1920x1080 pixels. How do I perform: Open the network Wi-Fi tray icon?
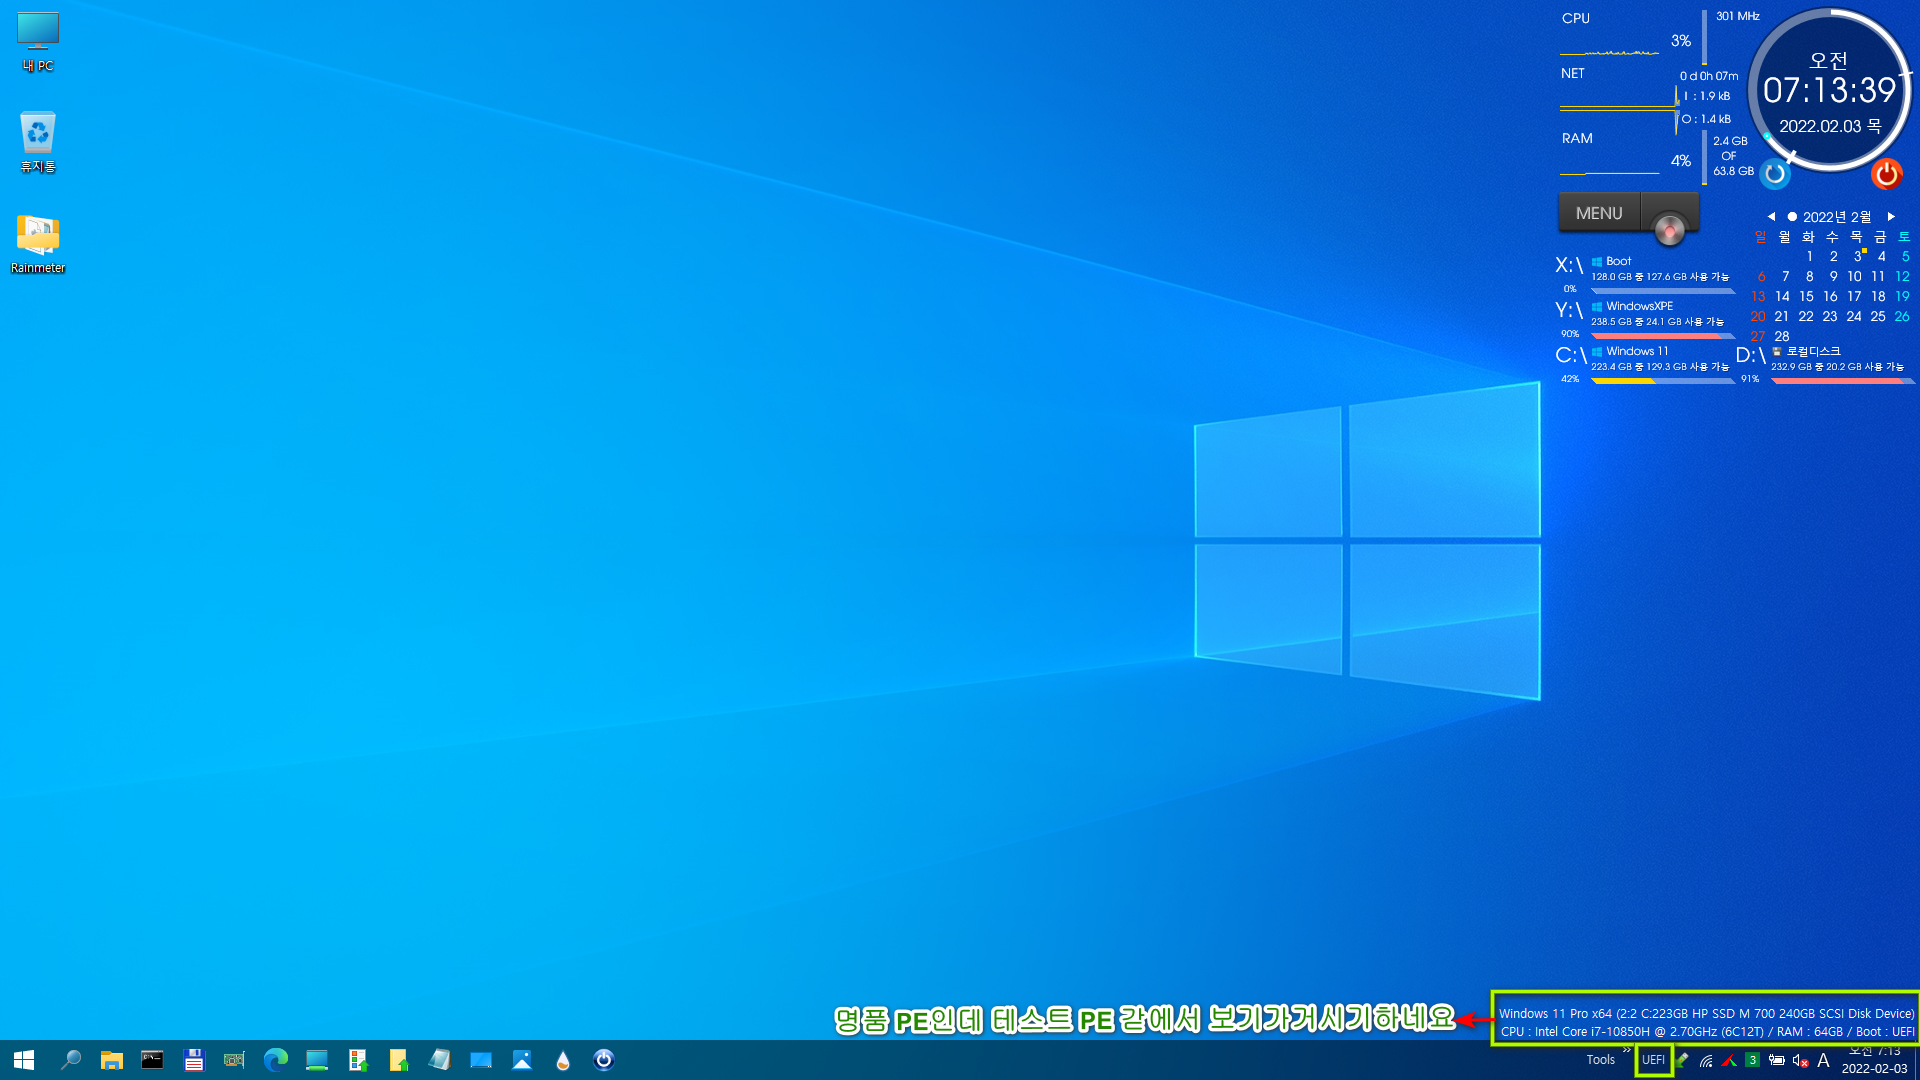pyautogui.click(x=1706, y=1060)
